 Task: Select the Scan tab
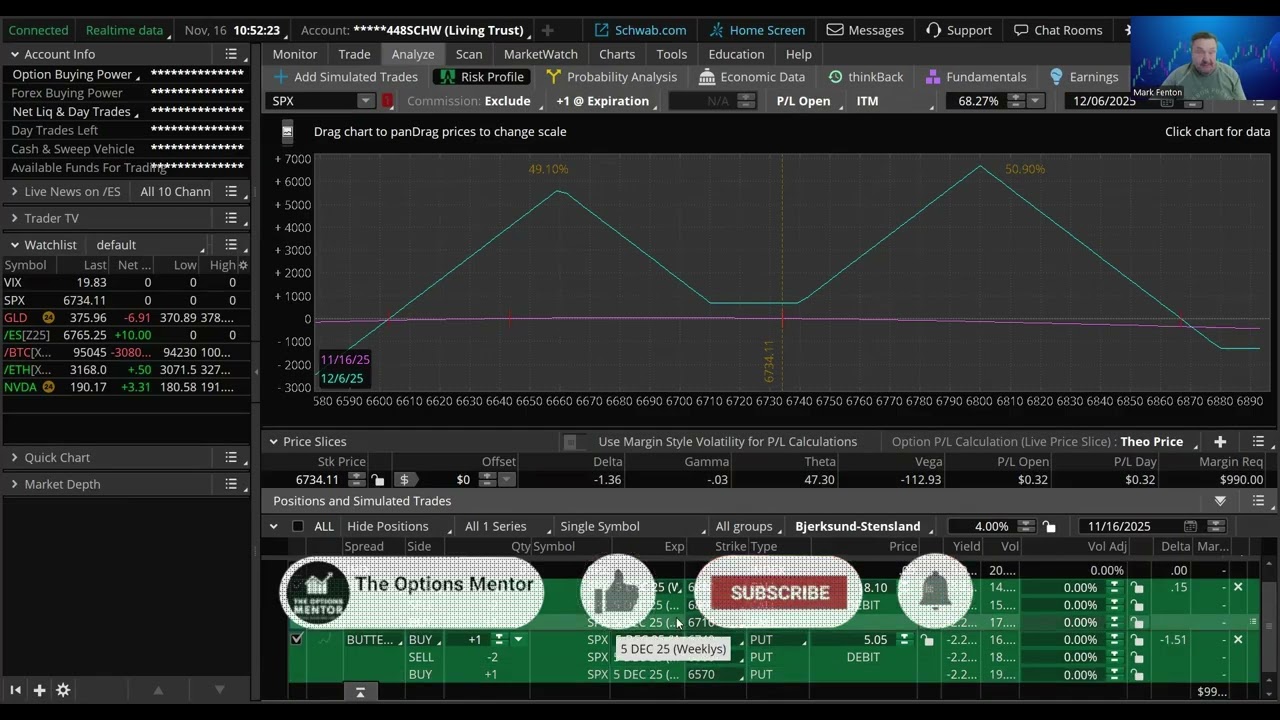click(469, 54)
